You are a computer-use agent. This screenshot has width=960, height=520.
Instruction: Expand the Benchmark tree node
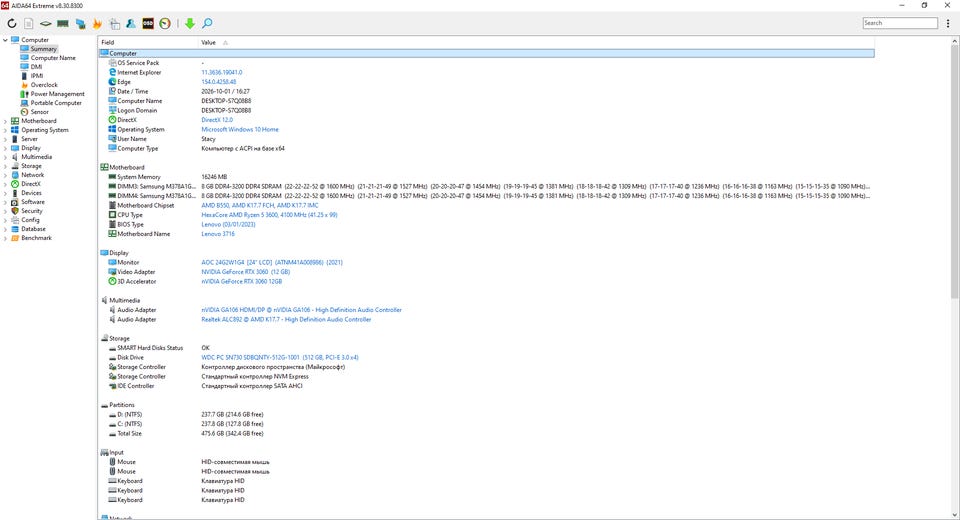[6, 238]
